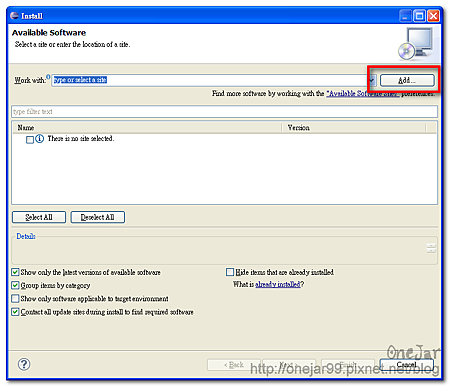Click the Add... button
The height and width of the screenshot is (387, 450).
407,80
